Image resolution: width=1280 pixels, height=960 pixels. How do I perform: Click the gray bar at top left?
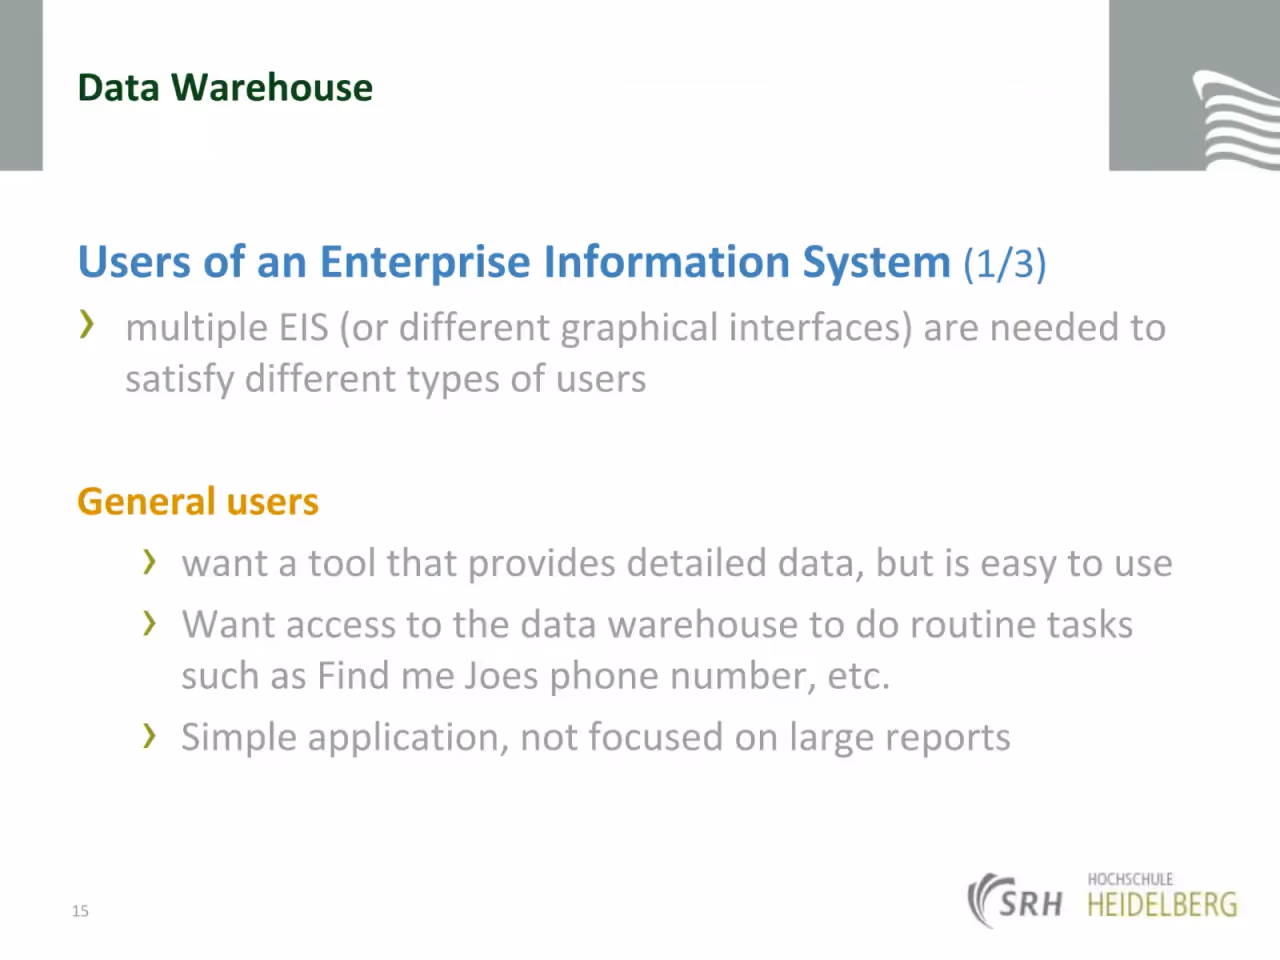21,85
